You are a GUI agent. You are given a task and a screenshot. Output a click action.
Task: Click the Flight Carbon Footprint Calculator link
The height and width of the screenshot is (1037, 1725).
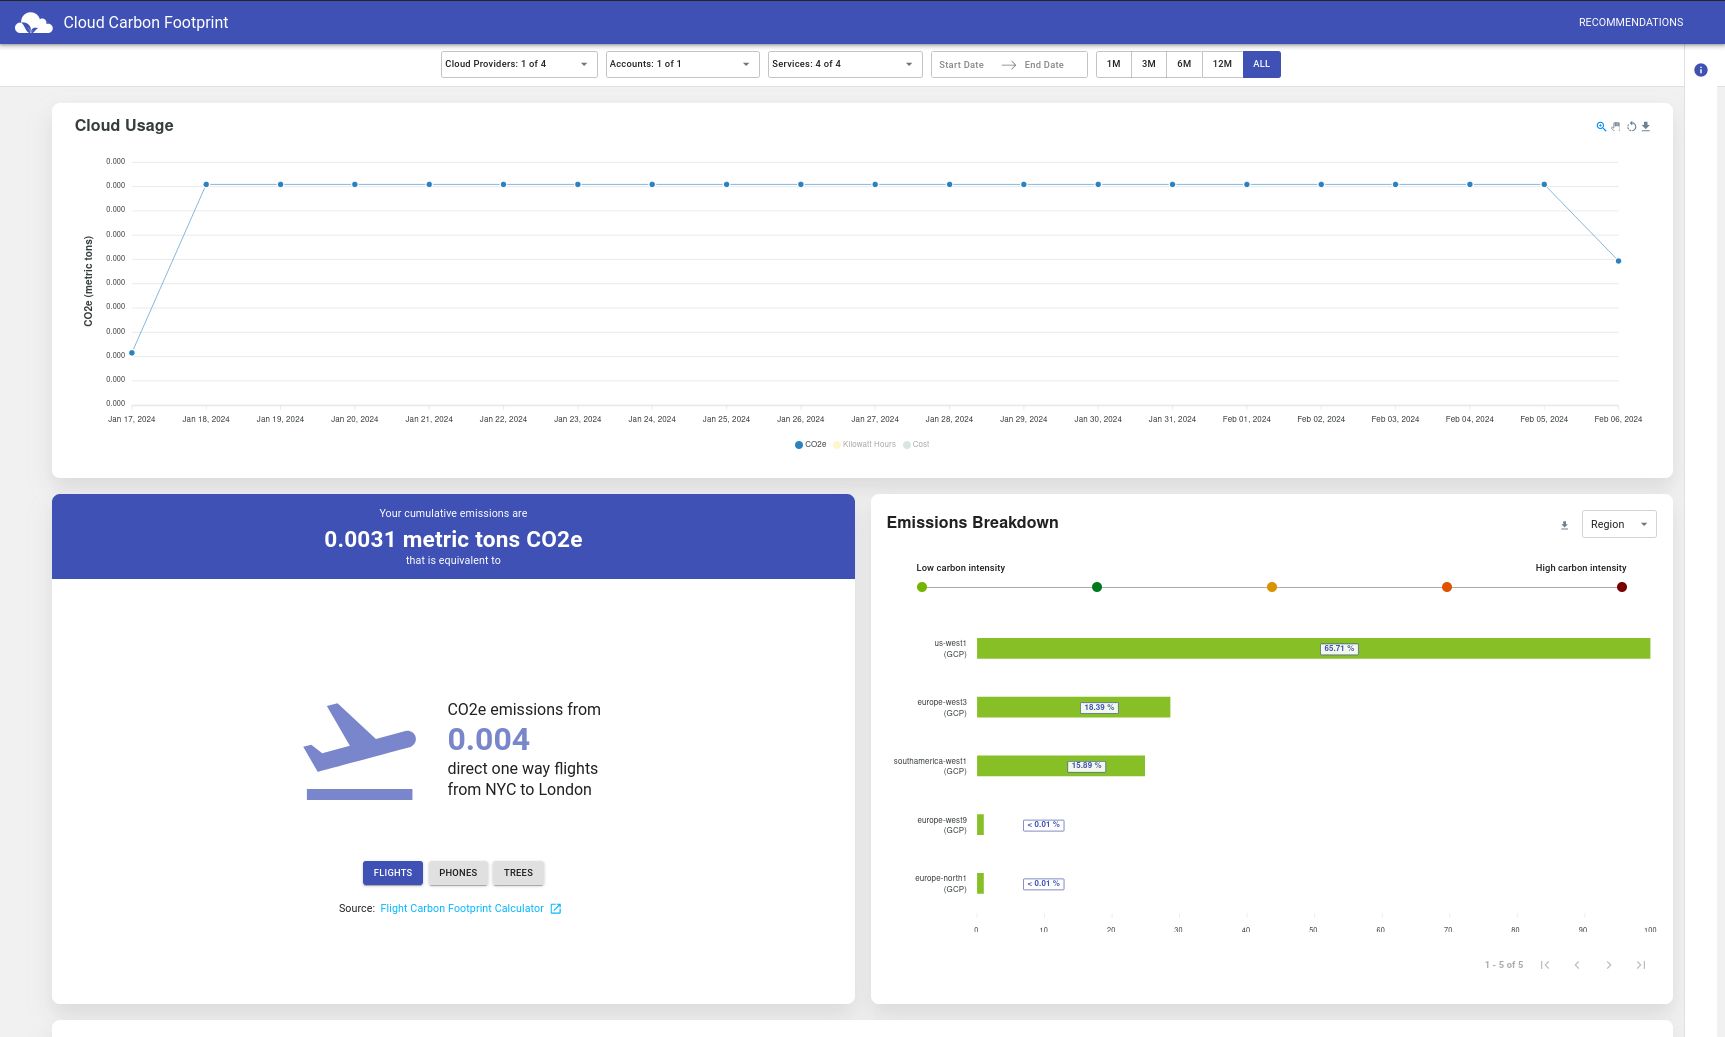click(462, 908)
